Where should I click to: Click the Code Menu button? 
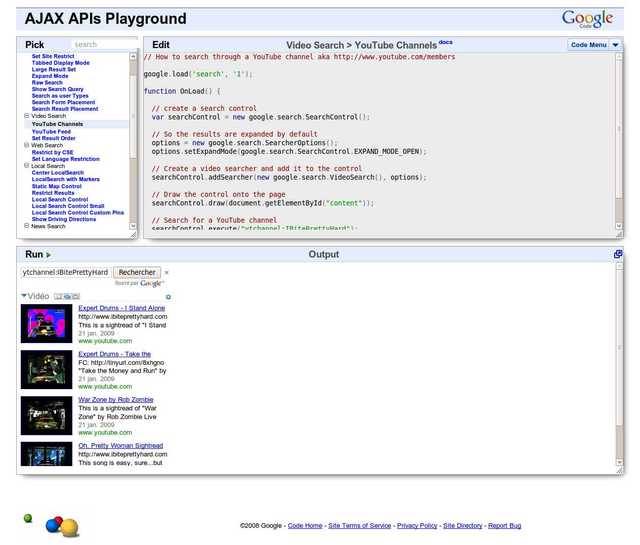click(589, 45)
